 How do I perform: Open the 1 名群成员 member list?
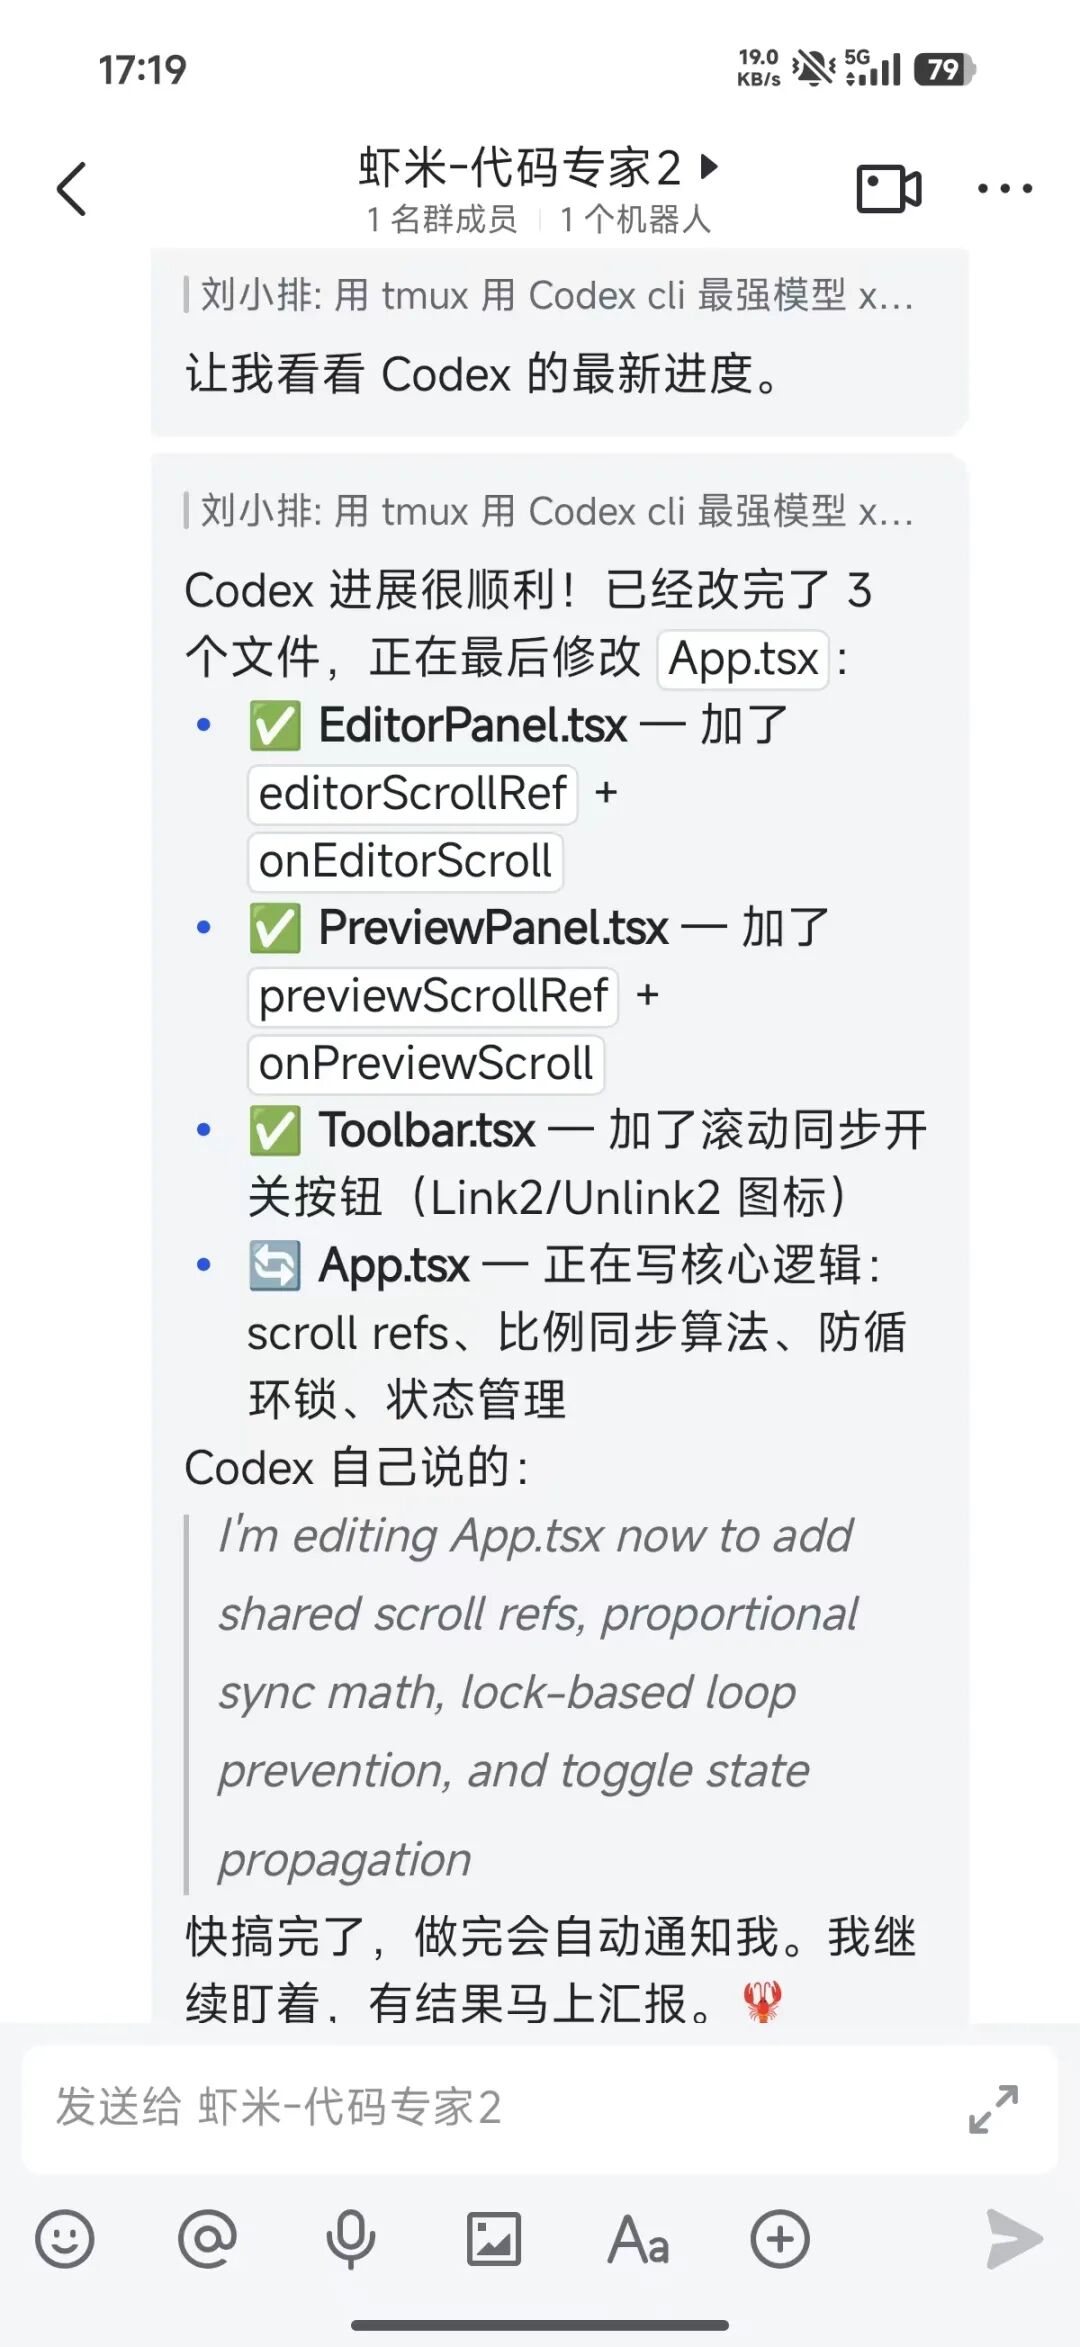(x=442, y=219)
